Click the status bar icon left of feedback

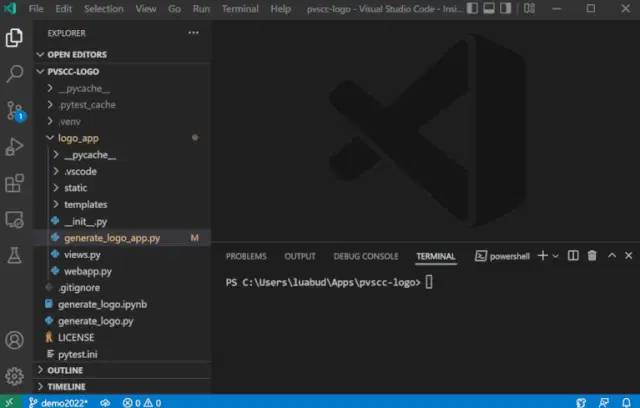coord(581,403)
